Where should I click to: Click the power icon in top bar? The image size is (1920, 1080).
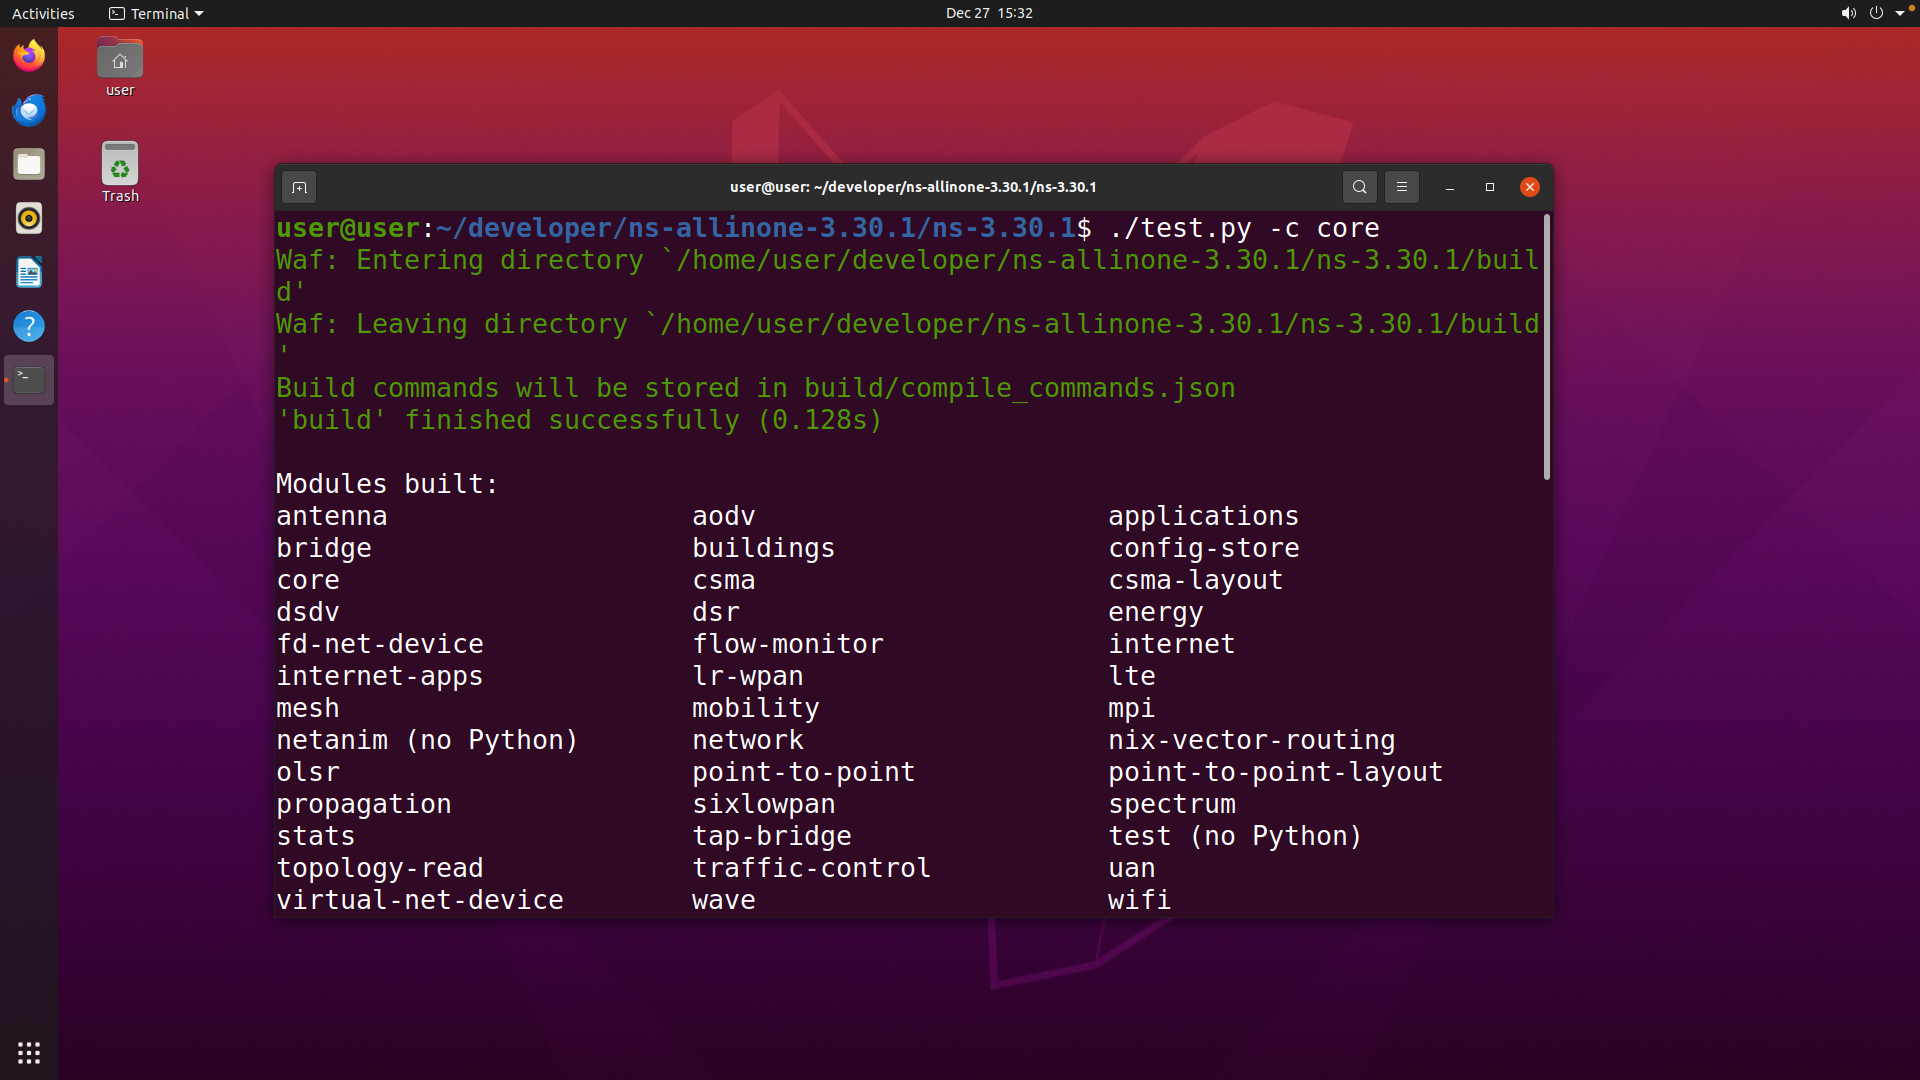(x=1876, y=13)
